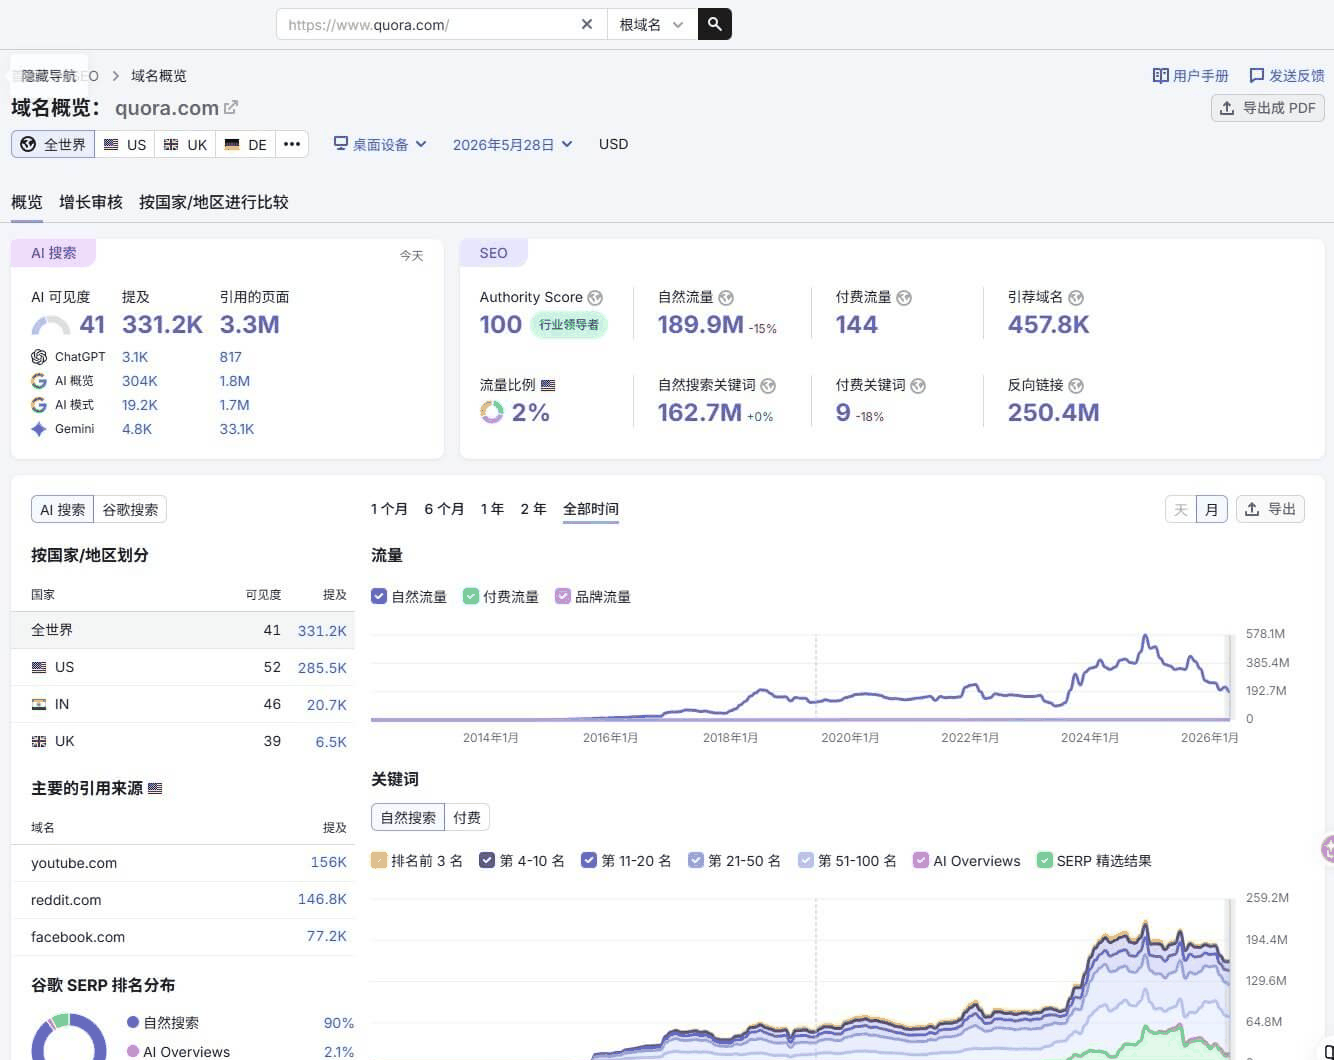The width and height of the screenshot is (1334, 1060).
Task: Open the reddit.com citation source
Action: (x=66, y=900)
